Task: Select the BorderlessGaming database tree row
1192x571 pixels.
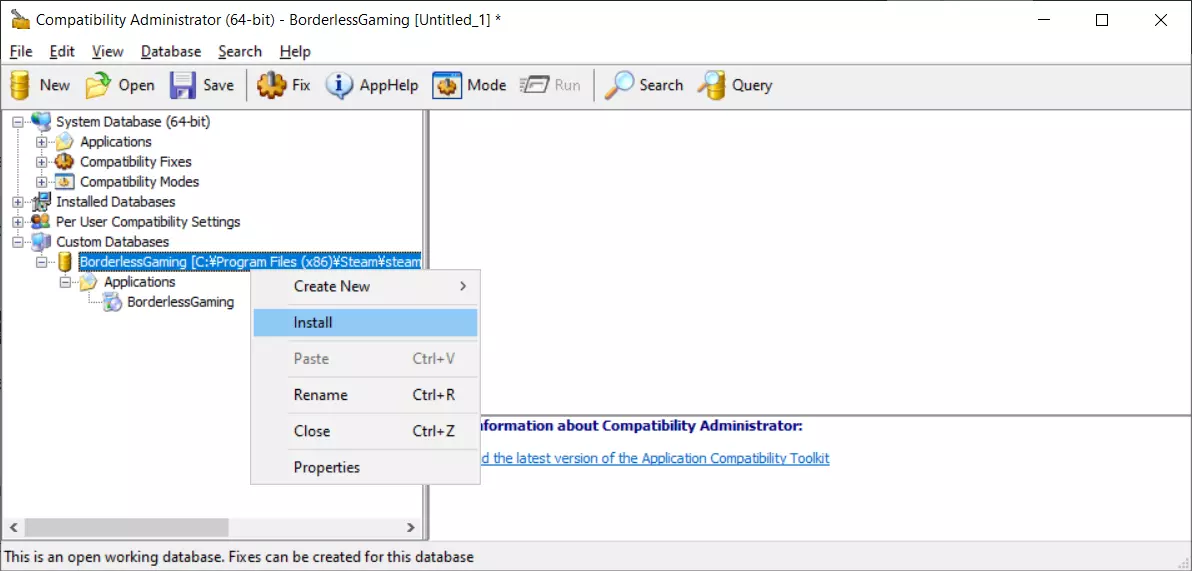Action: [x=249, y=262]
